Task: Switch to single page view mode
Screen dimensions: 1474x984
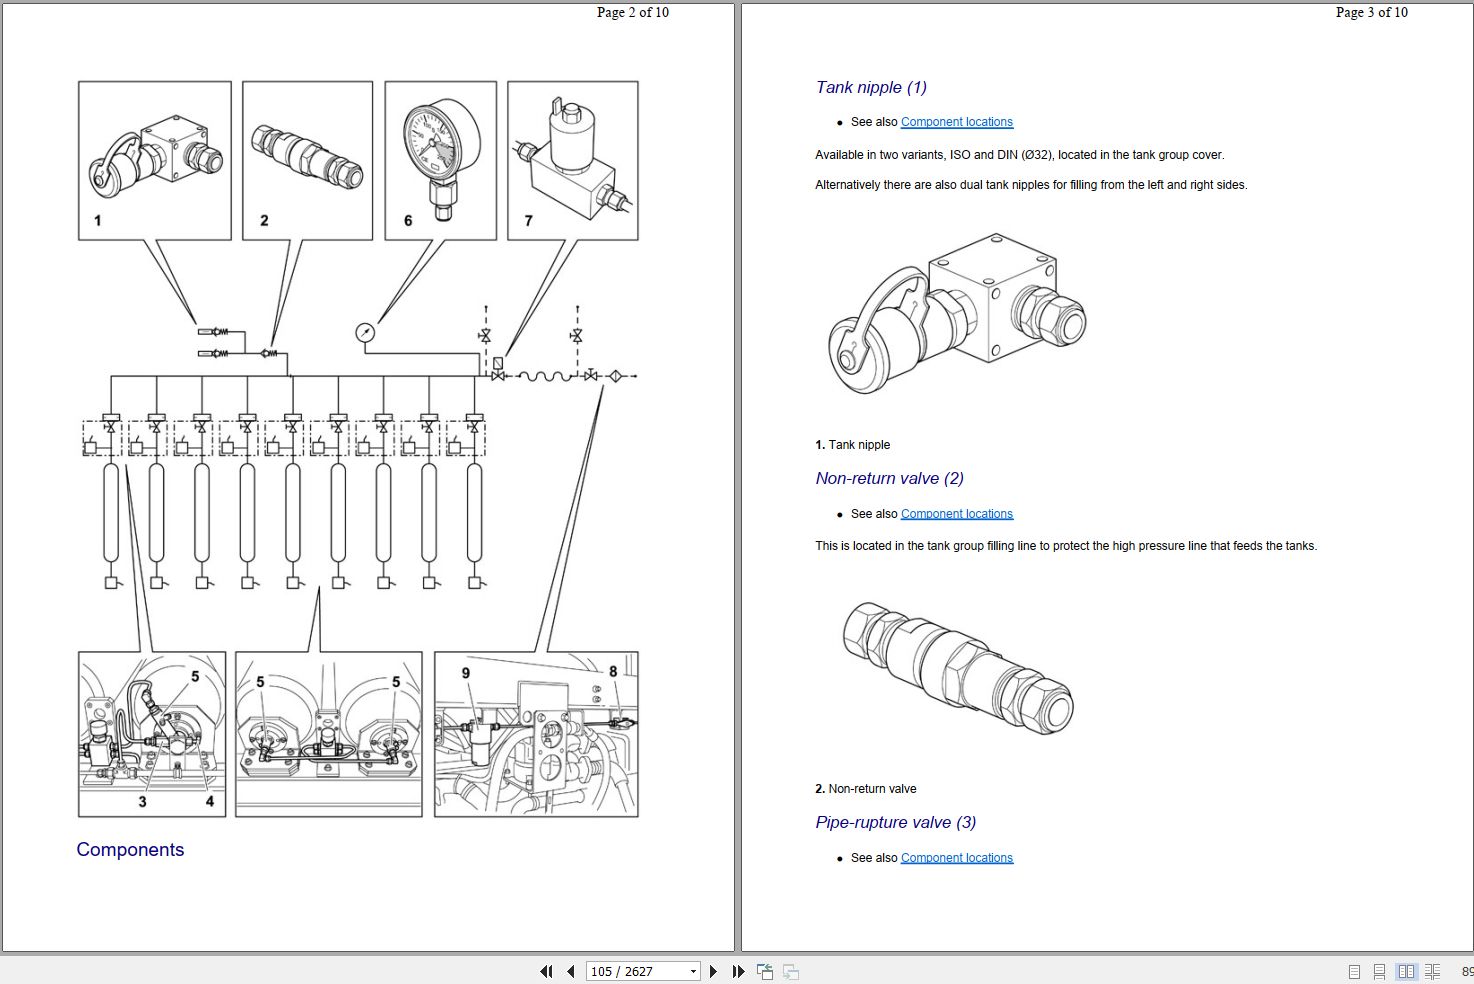Action: click(x=1353, y=971)
